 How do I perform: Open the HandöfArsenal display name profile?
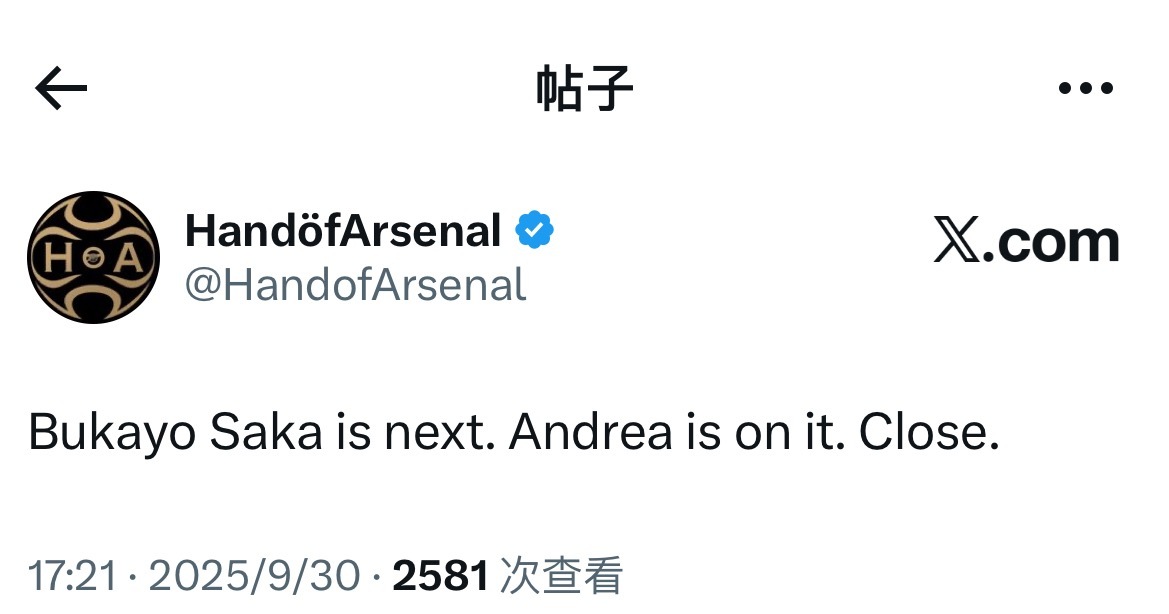343,230
